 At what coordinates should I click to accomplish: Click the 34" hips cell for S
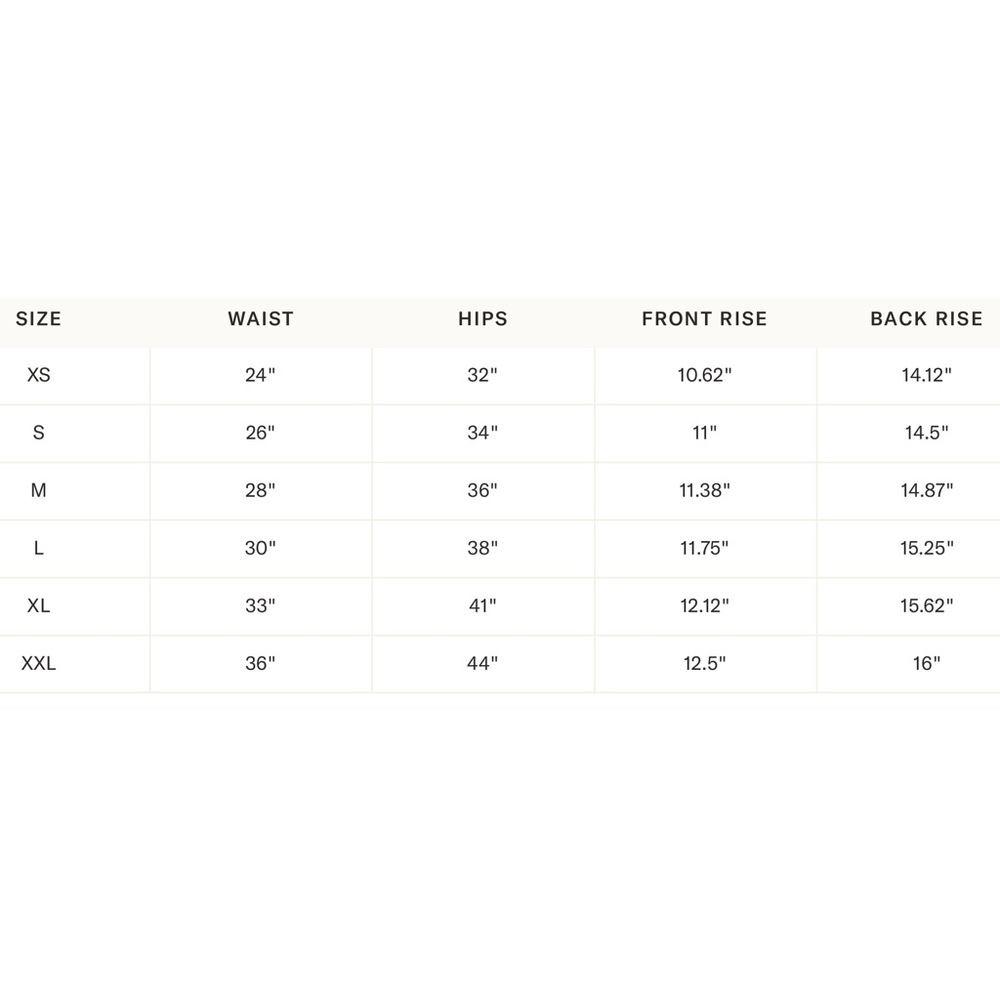pos(483,433)
